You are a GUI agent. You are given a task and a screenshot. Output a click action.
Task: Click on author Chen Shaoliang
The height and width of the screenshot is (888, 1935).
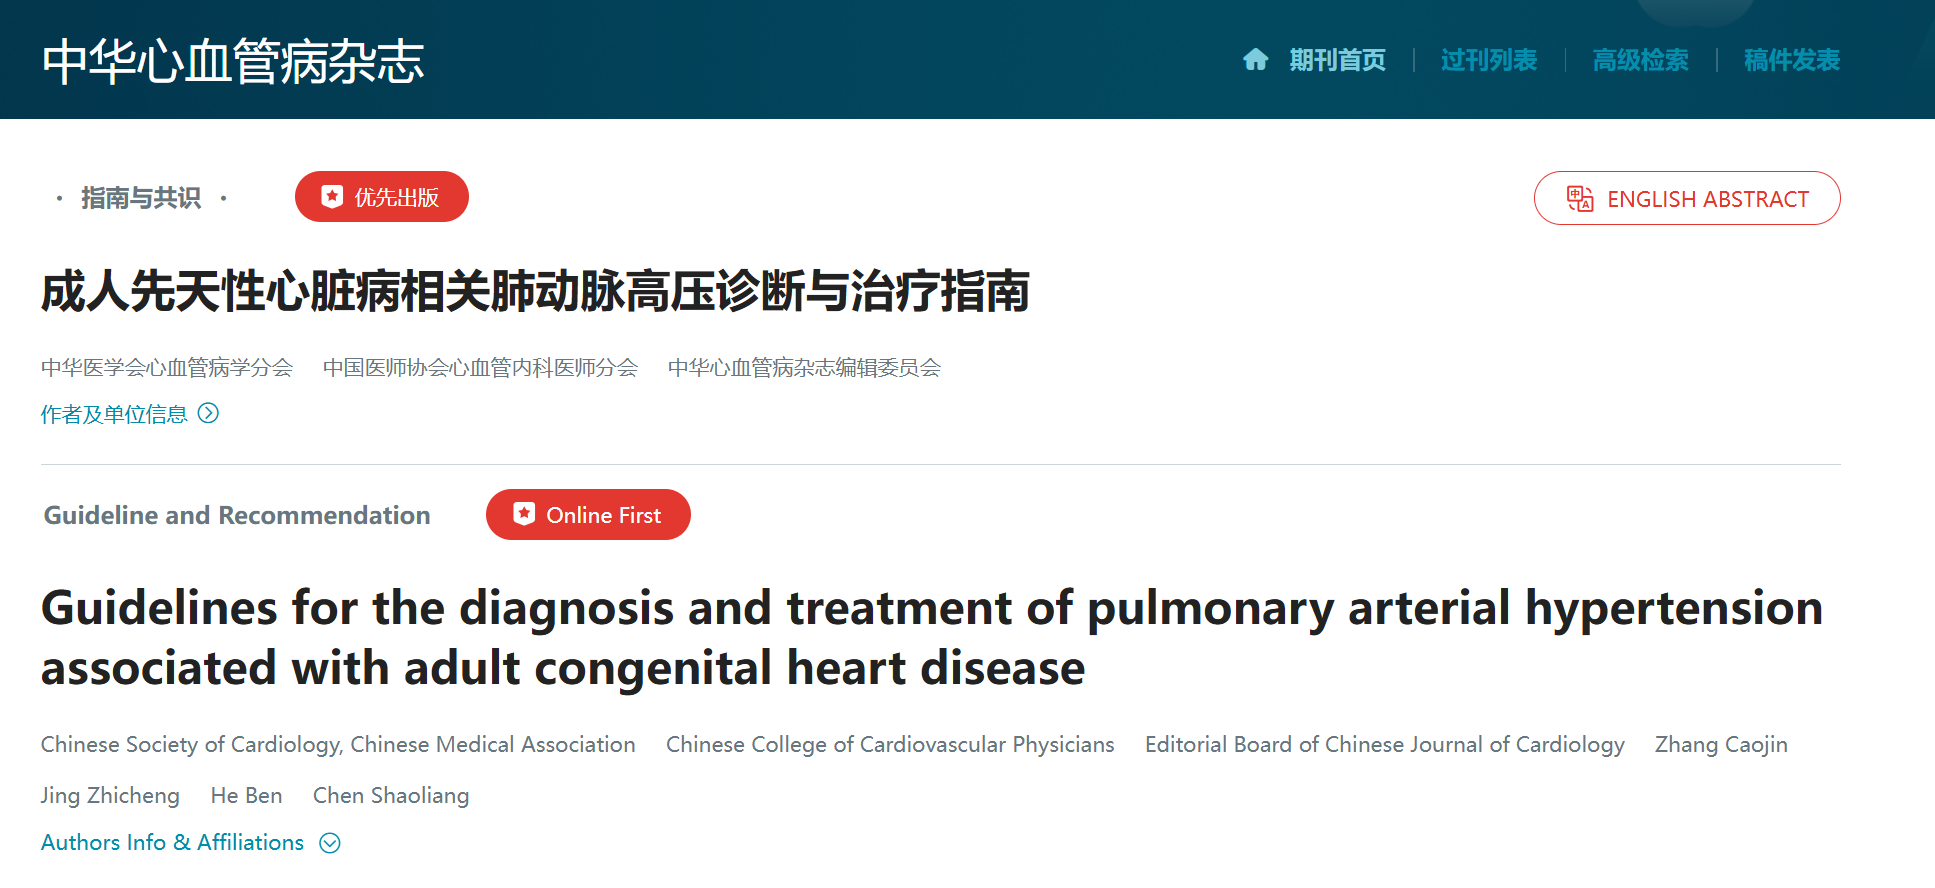point(390,795)
